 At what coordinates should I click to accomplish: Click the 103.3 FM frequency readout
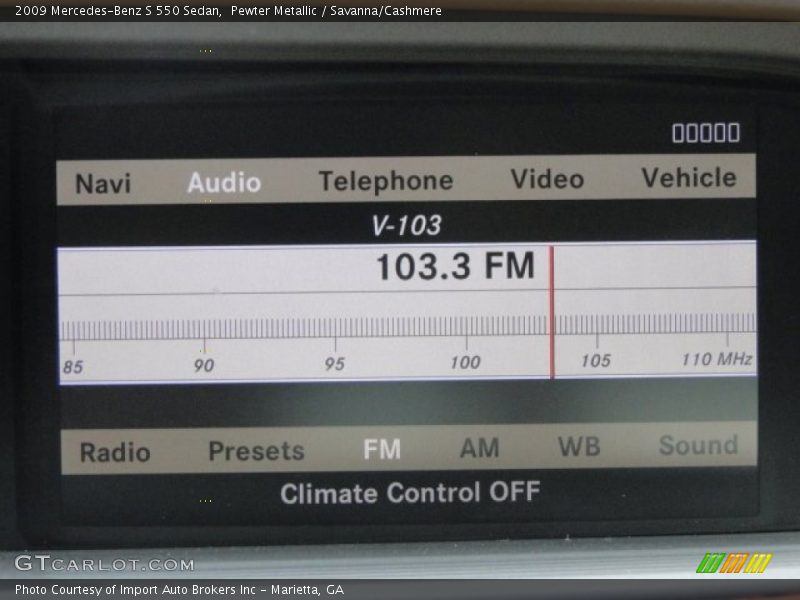point(455,266)
